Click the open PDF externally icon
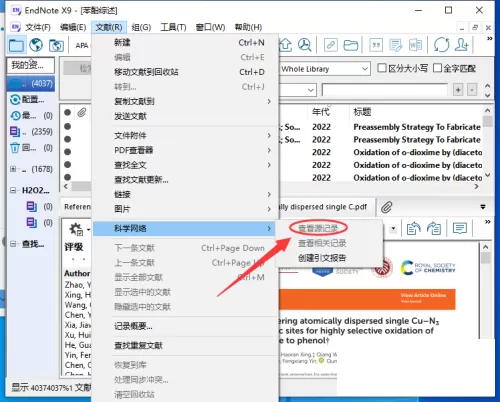 coord(434,229)
